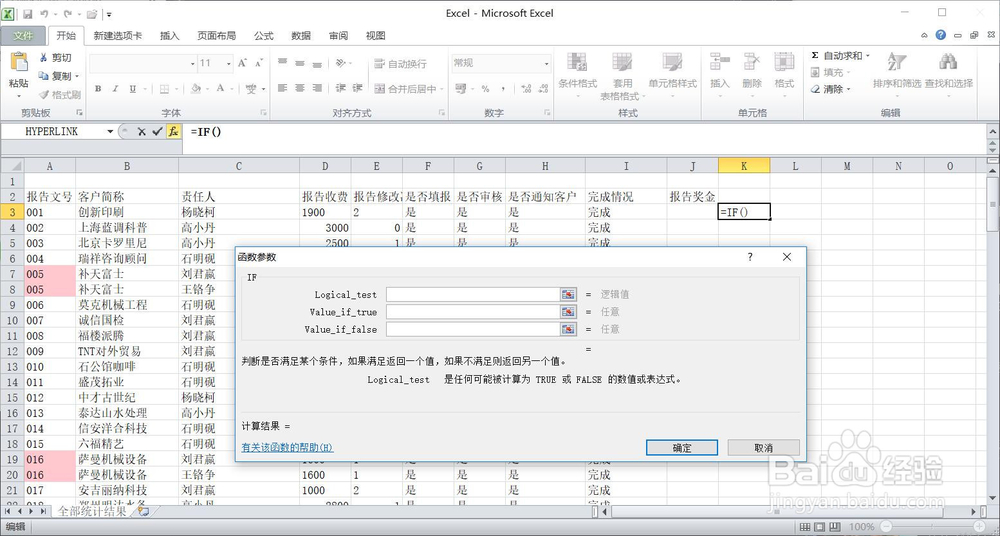Click the Insert Function fx icon
1000x536 pixels.
point(173,131)
